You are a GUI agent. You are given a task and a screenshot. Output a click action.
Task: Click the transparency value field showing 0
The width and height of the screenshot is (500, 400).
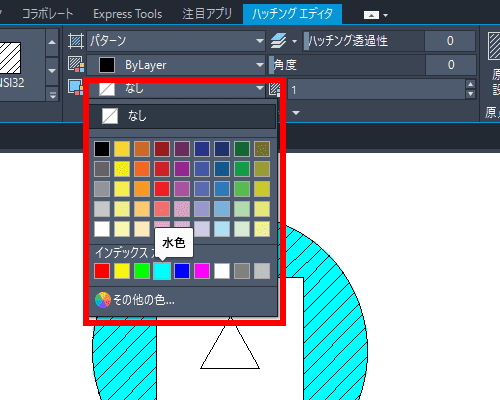[450, 41]
